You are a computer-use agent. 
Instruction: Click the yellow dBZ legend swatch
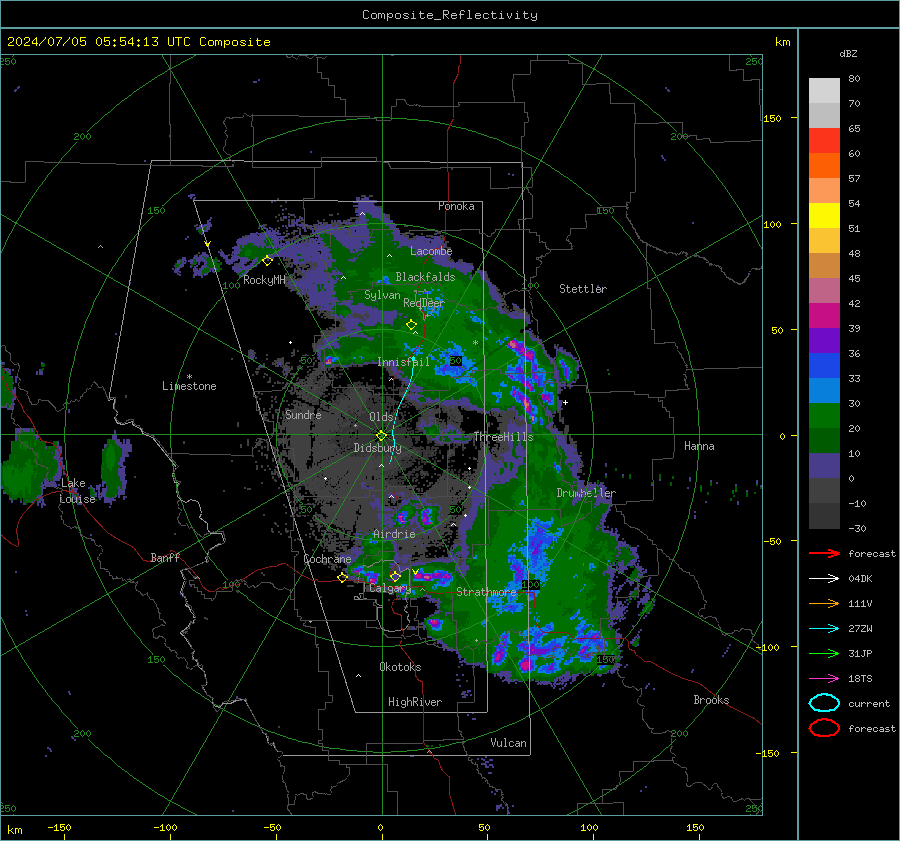[x=824, y=216]
